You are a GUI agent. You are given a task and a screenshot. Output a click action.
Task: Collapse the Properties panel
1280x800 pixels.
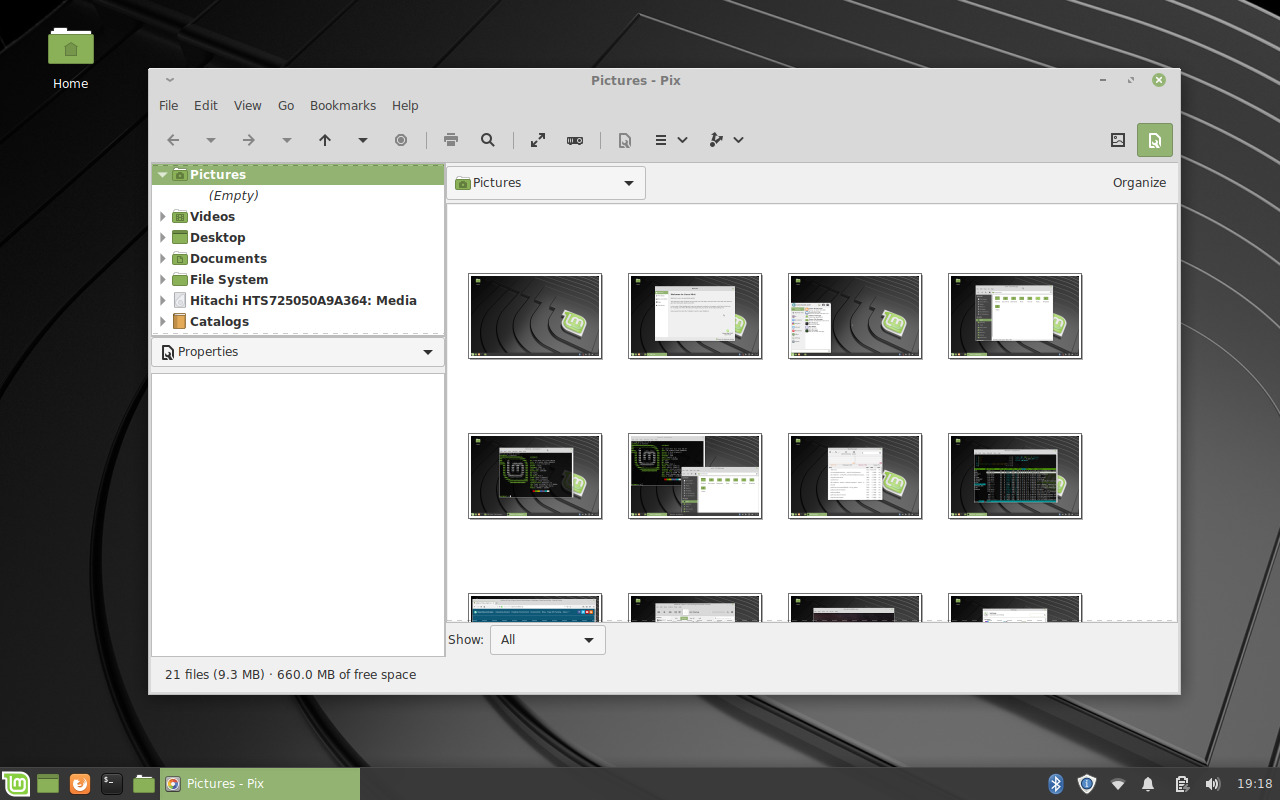pos(427,352)
